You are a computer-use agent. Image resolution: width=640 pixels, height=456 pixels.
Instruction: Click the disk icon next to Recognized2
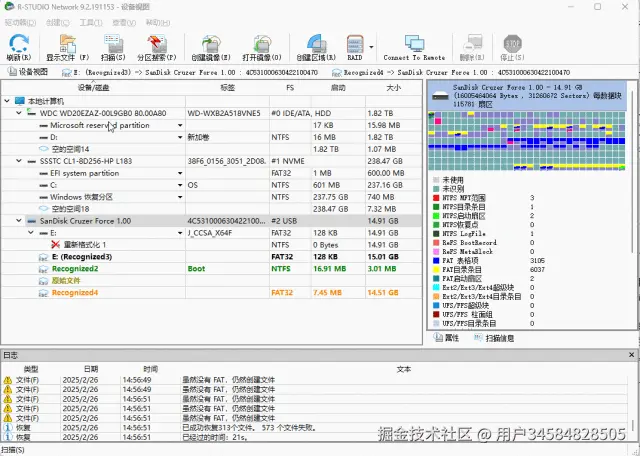pos(43,269)
